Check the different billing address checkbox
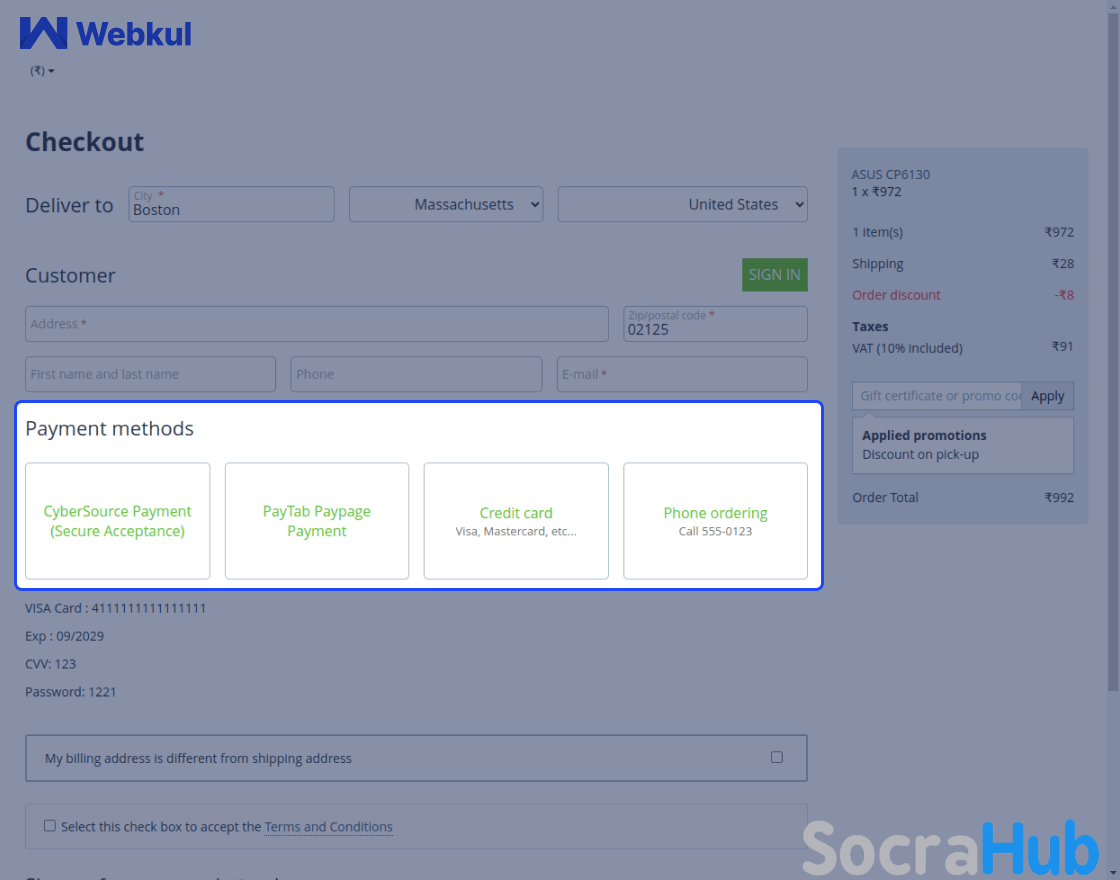This screenshot has height=880, width=1120. click(x=776, y=757)
